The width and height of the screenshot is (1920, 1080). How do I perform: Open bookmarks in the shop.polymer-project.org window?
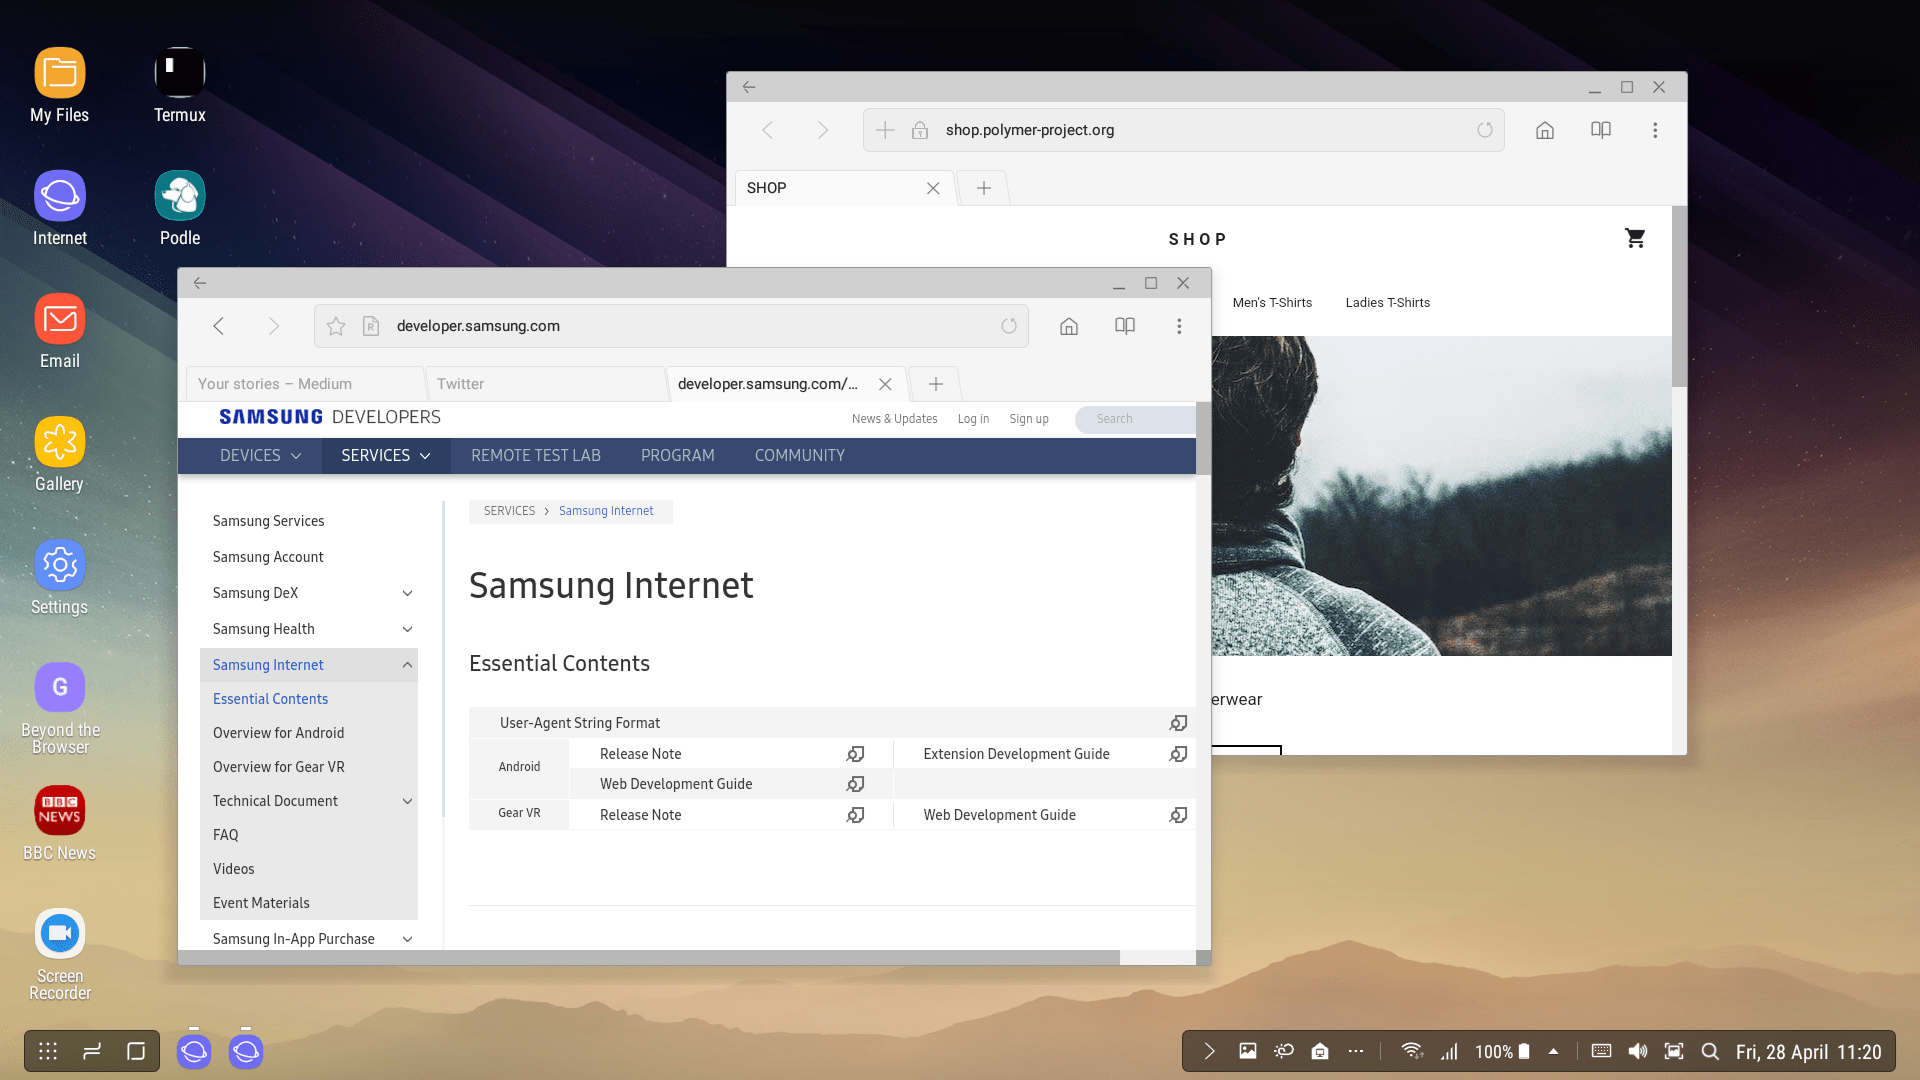tap(1601, 130)
